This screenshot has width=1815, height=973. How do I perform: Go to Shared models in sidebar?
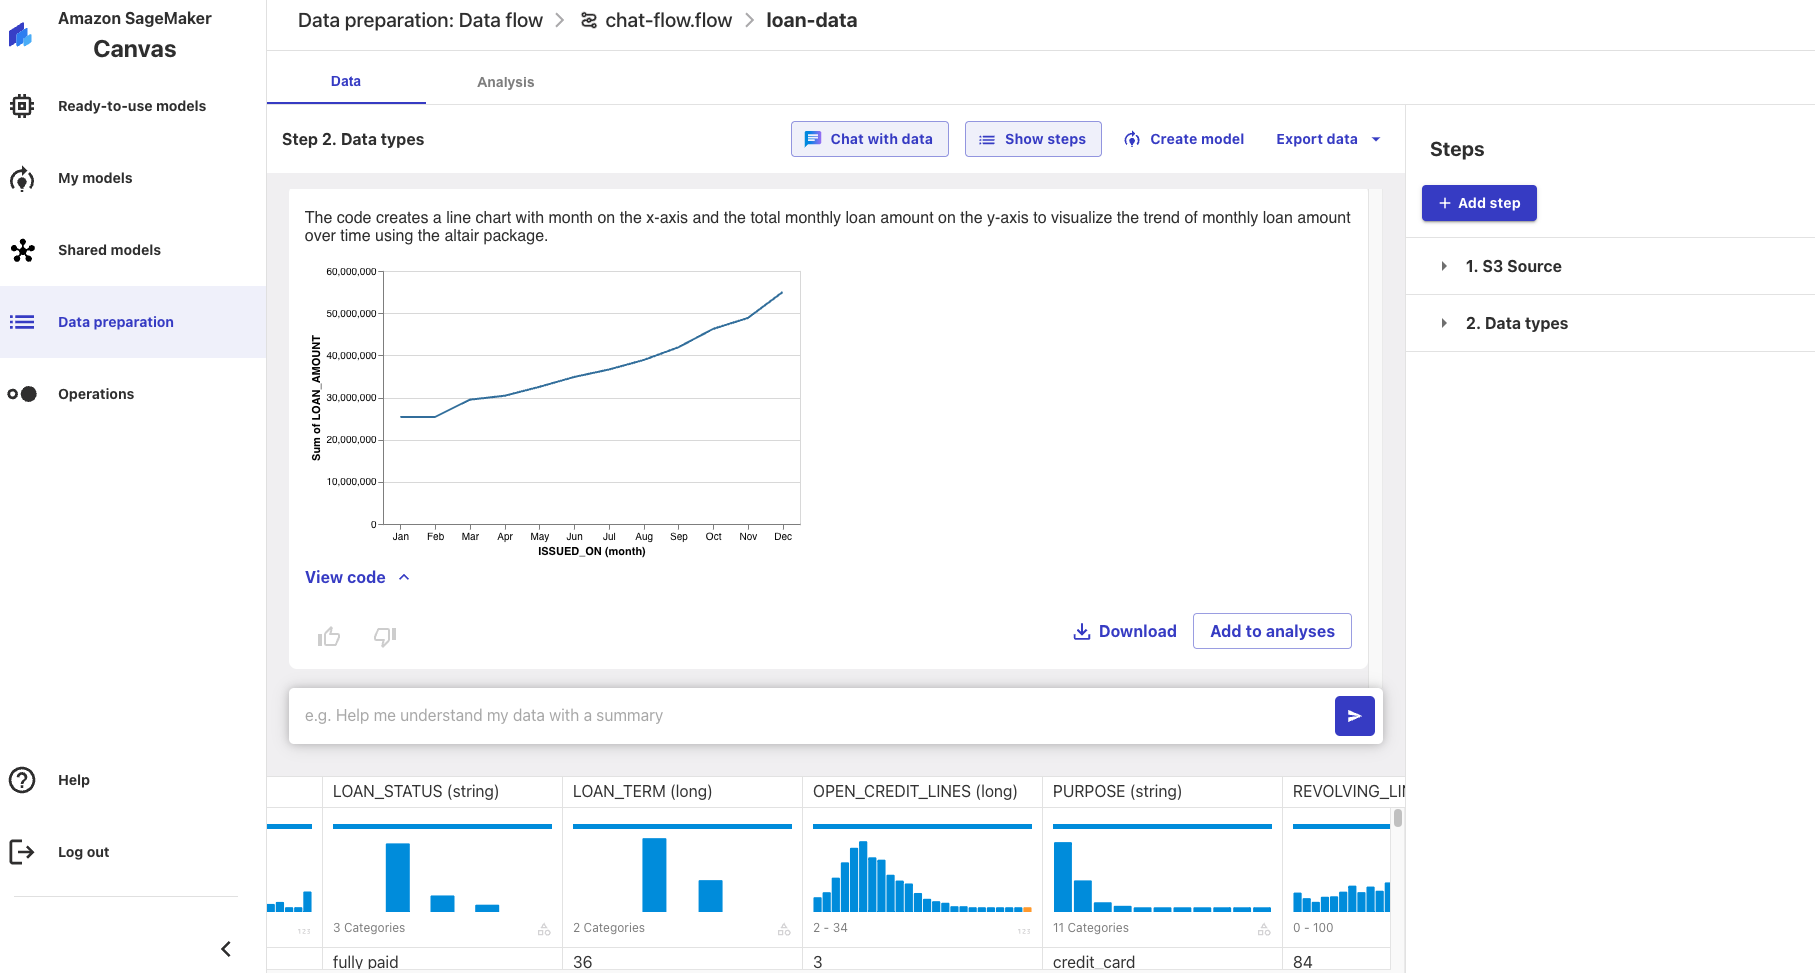pos(109,250)
